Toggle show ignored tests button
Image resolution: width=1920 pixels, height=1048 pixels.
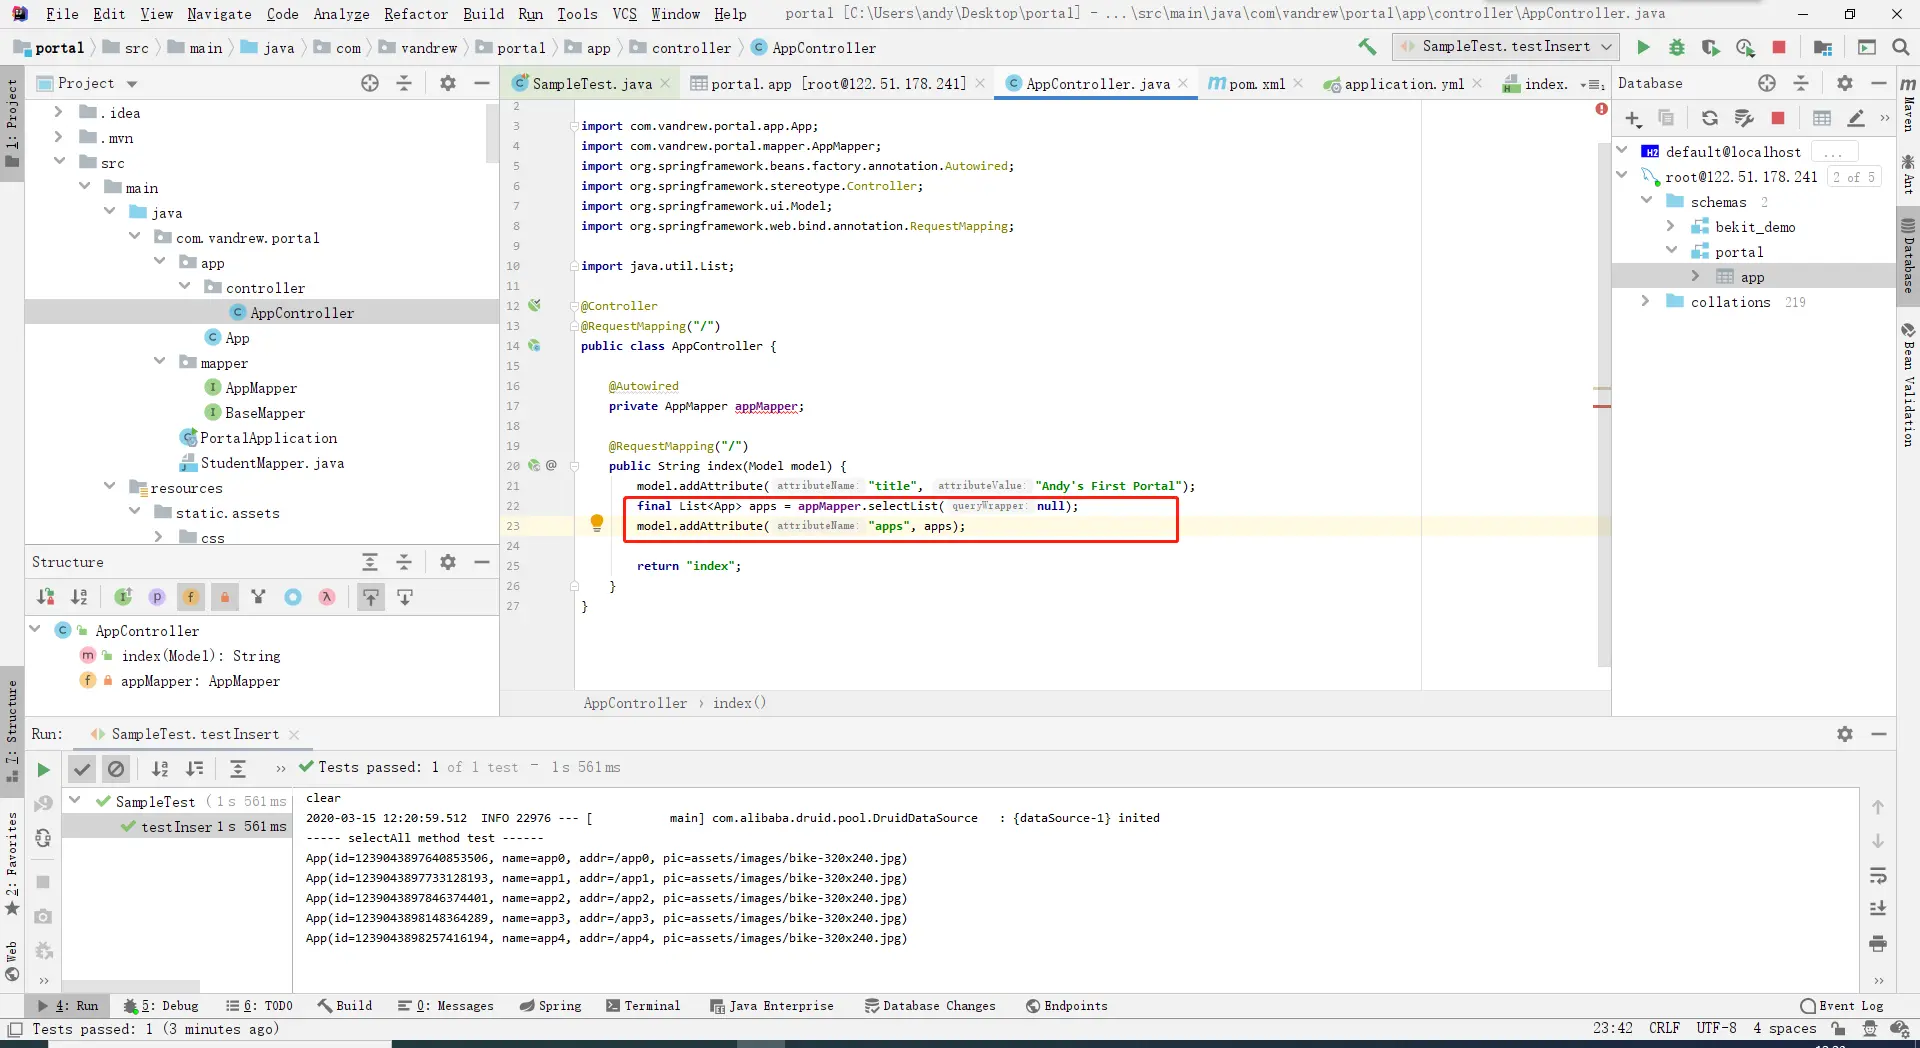point(116,769)
